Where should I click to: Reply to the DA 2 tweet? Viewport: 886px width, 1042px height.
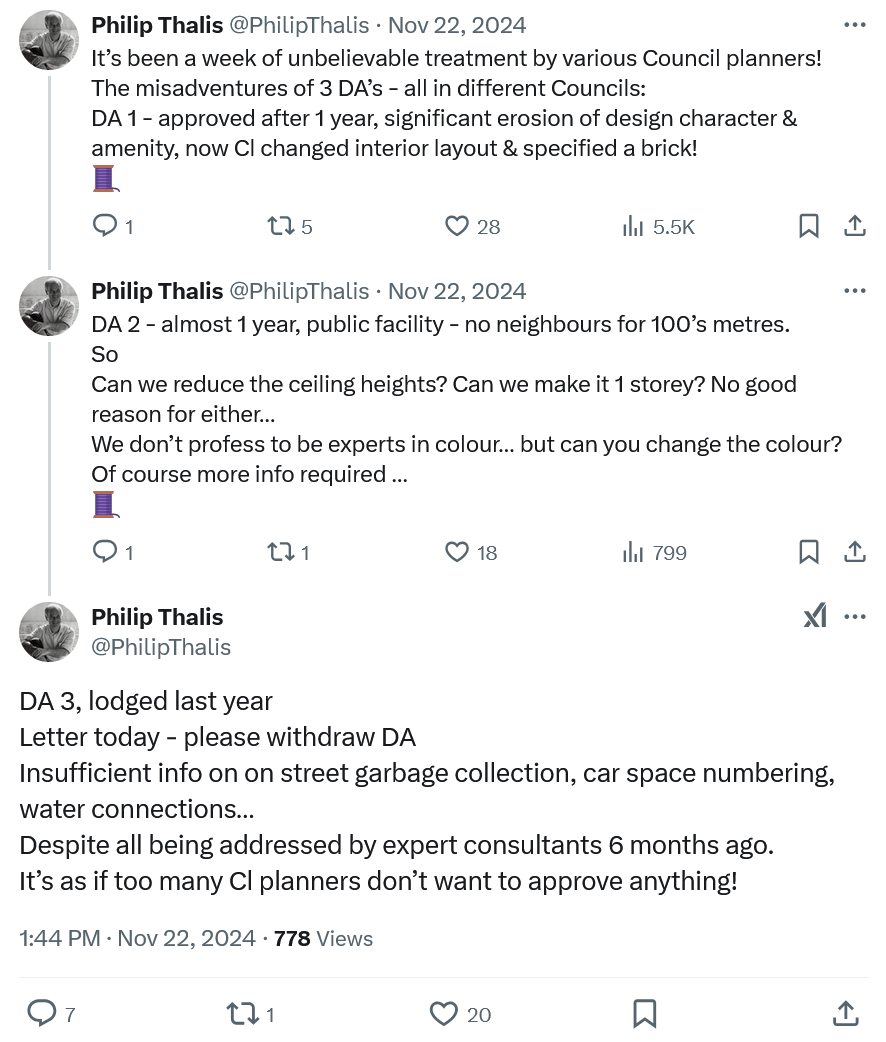coord(106,552)
